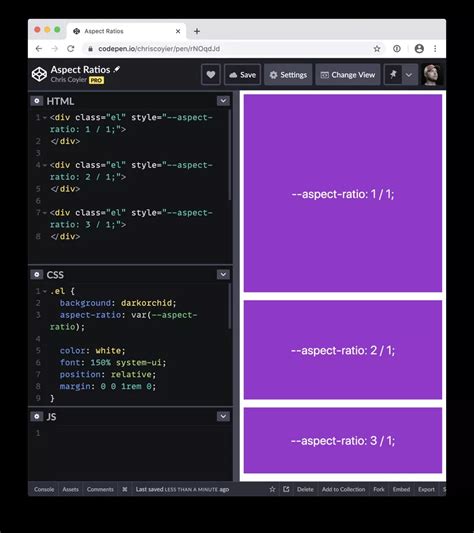Click the PRO badge
474x533 pixels.
96,80
